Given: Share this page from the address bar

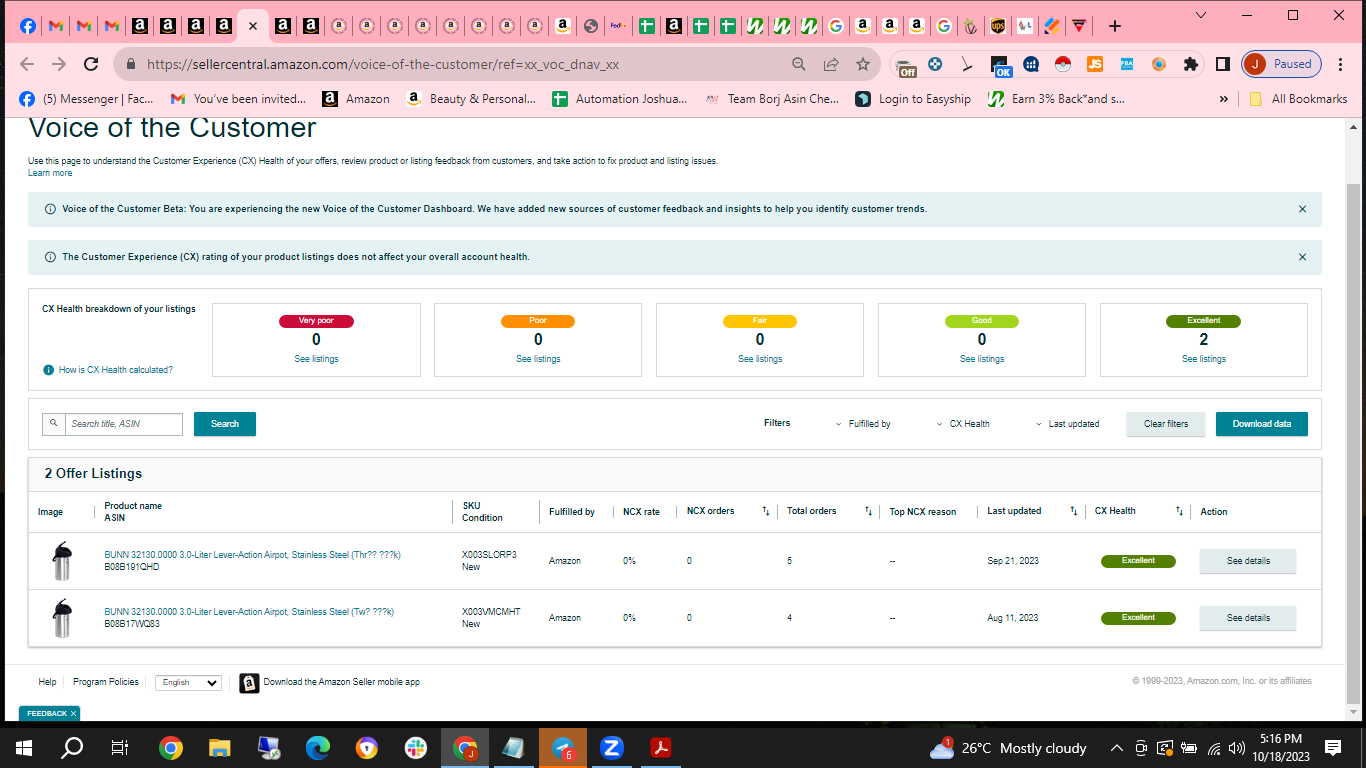Looking at the screenshot, I should click(830, 64).
